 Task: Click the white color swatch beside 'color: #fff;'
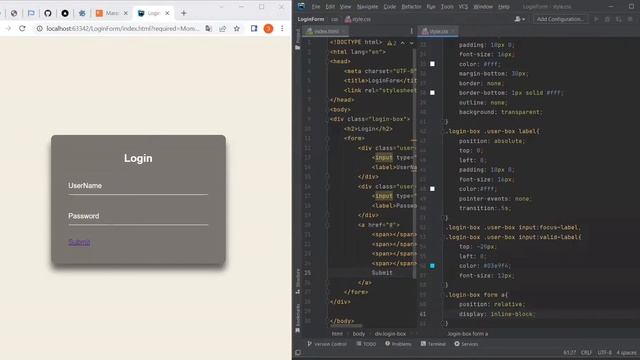(x=432, y=64)
